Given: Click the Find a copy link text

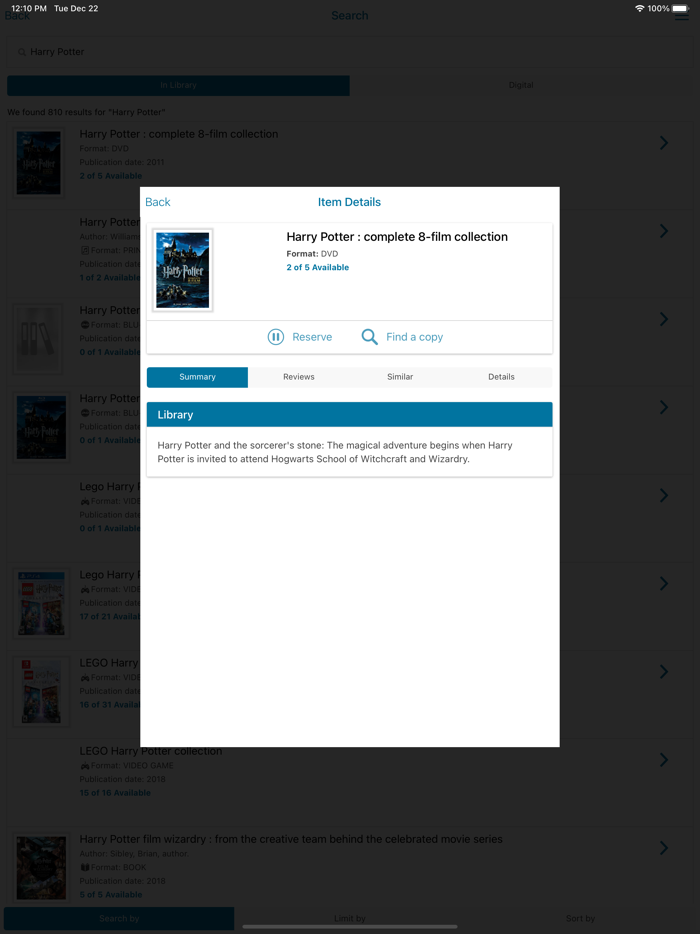Looking at the screenshot, I should tap(415, 337).
